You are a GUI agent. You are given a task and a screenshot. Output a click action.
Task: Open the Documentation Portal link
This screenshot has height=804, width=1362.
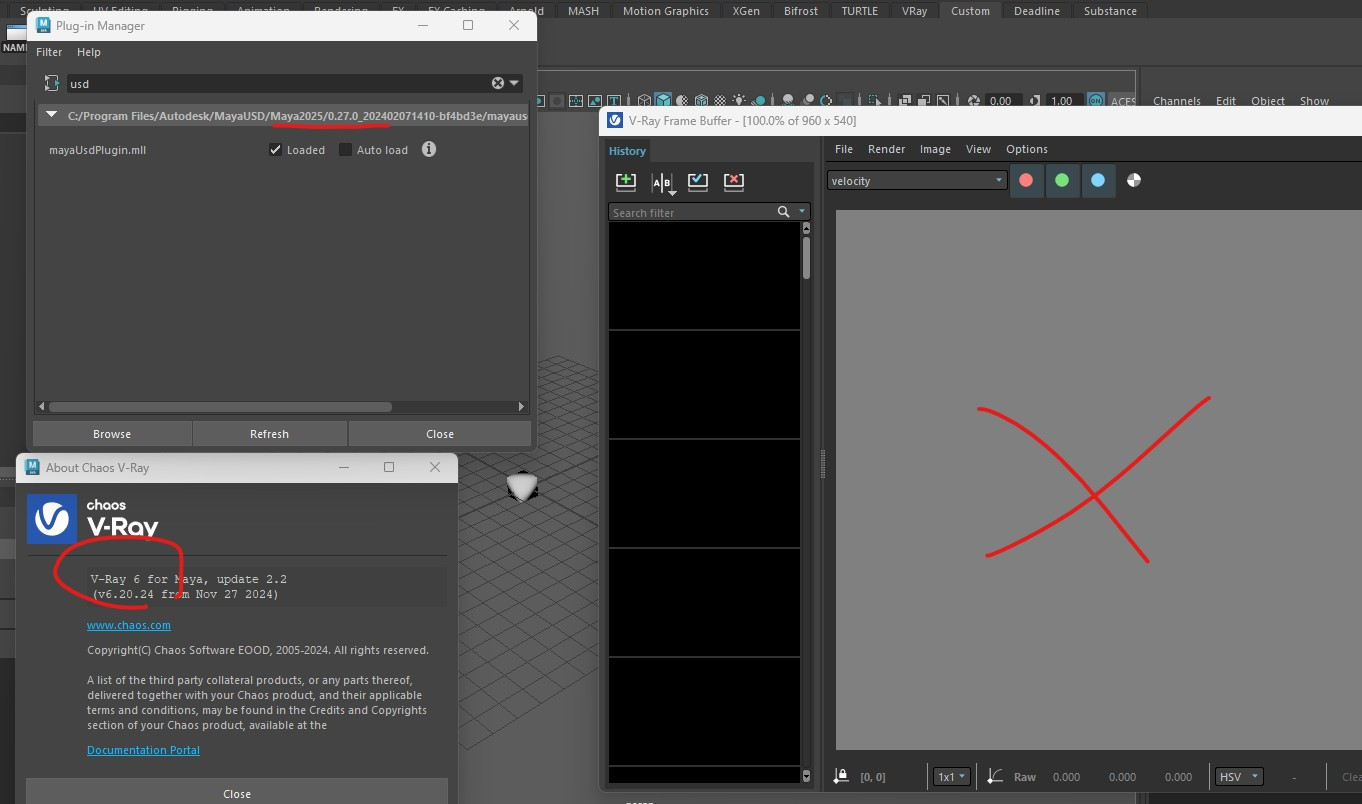tap(143, 750)
